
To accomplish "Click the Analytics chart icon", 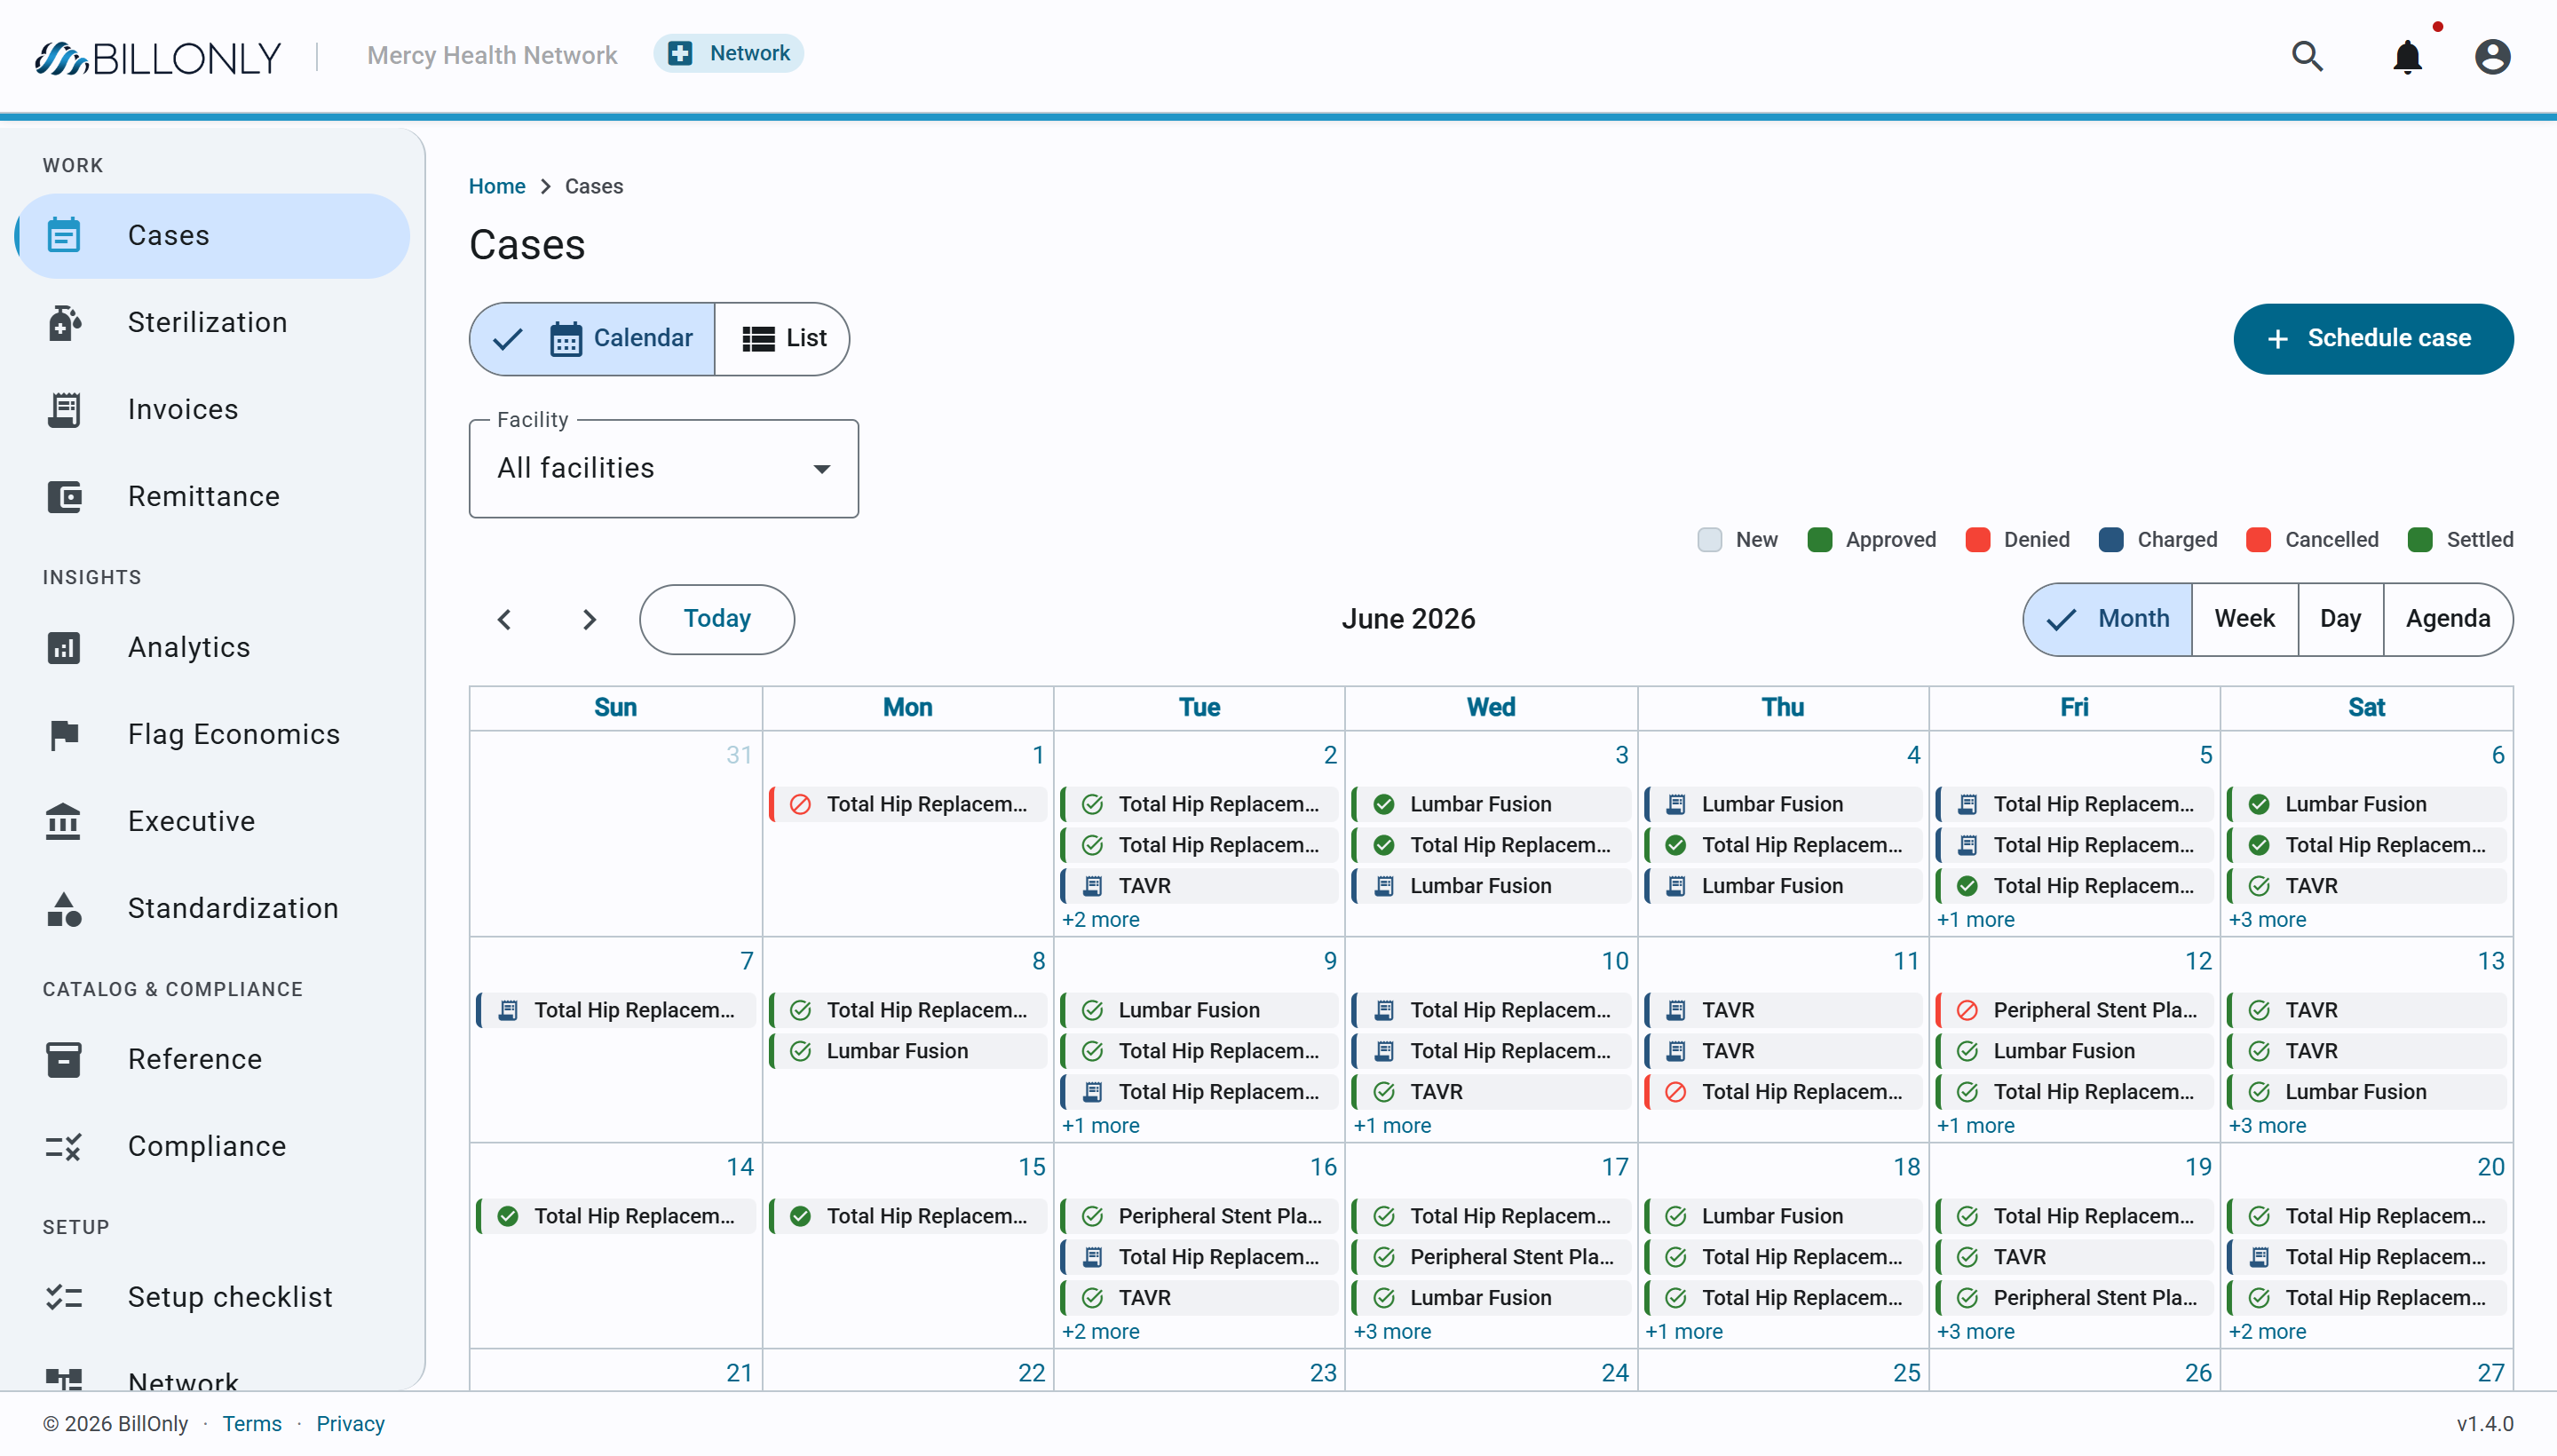I will click(64, 648).
